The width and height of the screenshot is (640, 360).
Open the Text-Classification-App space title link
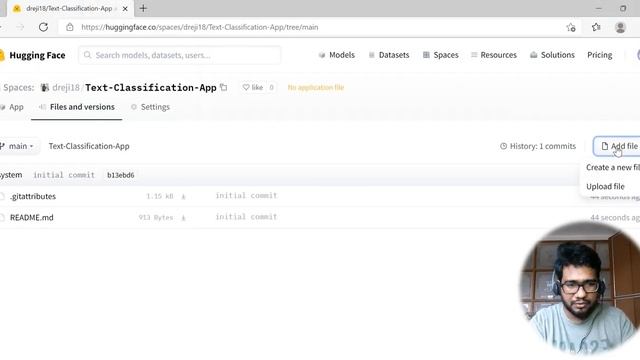151,88
